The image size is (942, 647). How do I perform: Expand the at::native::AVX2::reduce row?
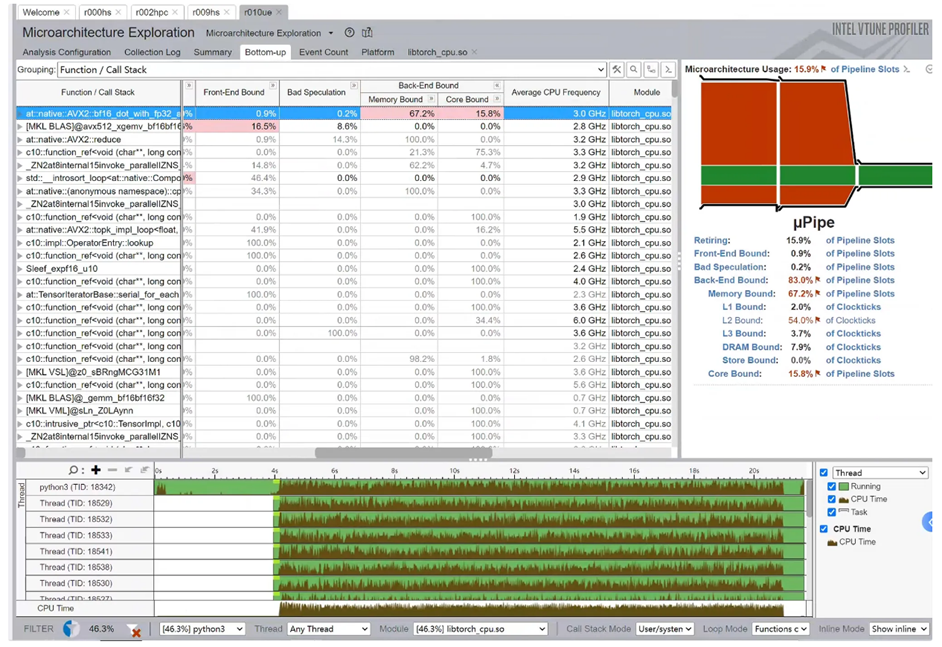20,139
